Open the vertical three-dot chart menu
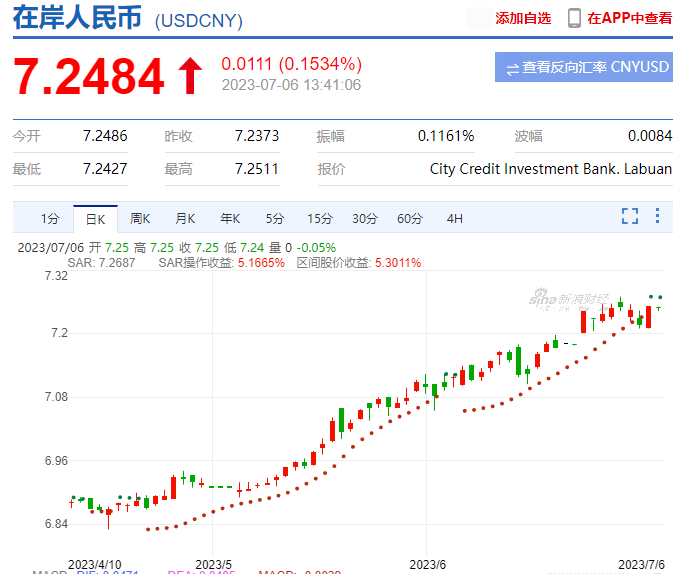678x574 pixels. (x=657, y=216)
